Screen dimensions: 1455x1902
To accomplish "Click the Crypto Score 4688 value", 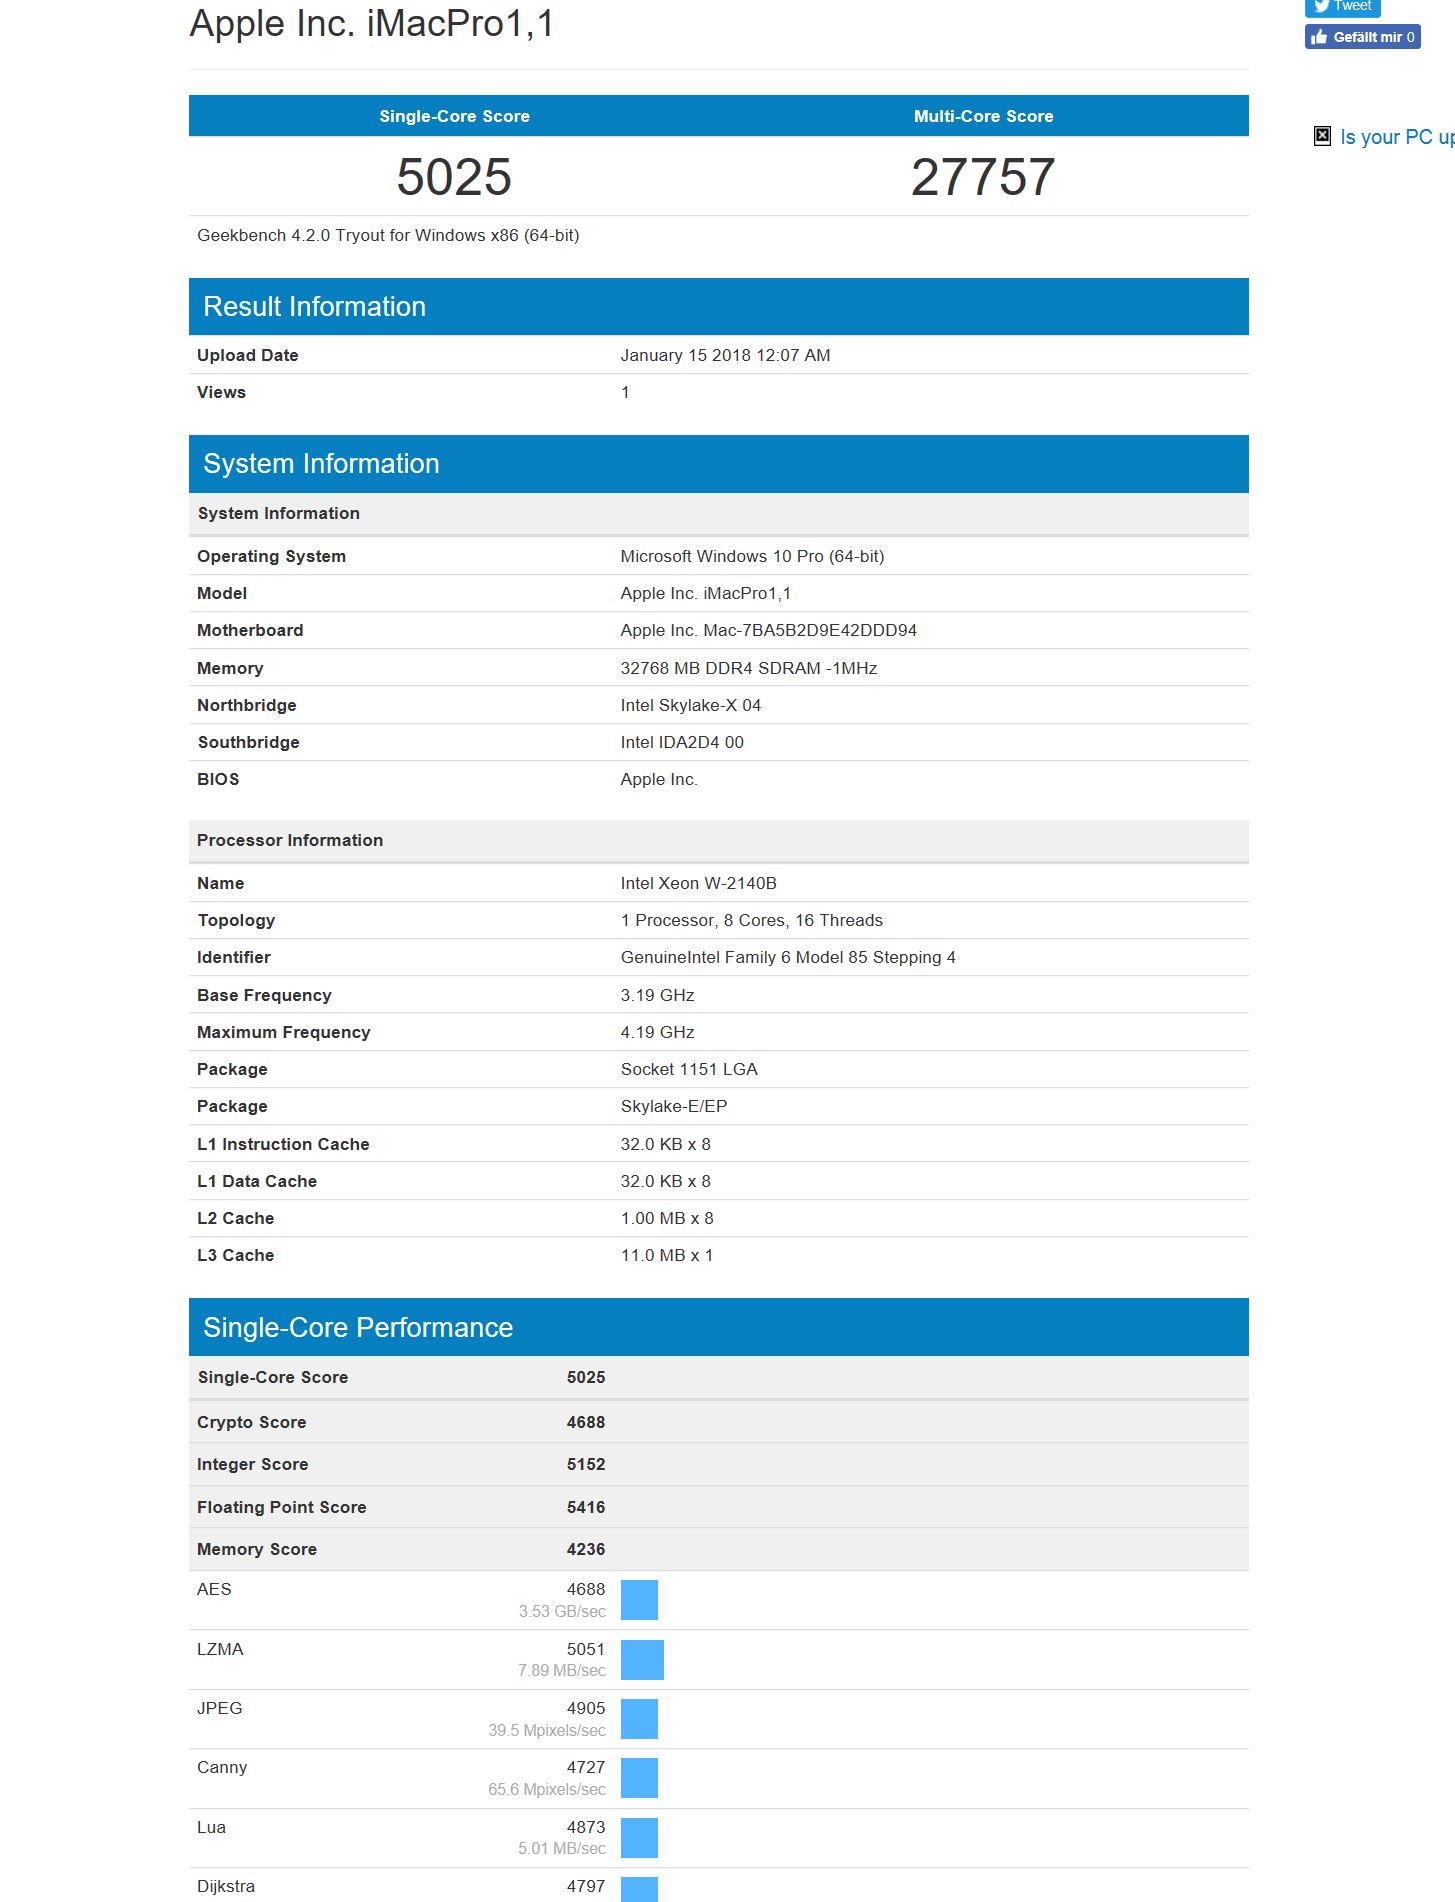I will [x=586, y=1422].
